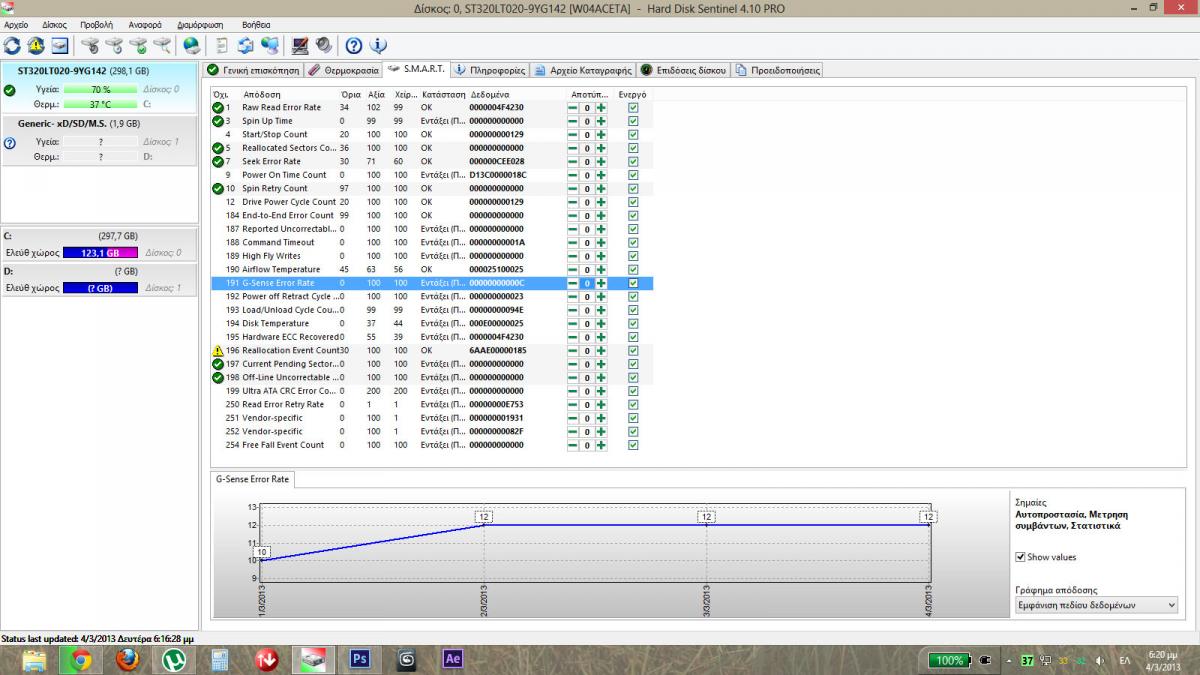Screen dimensions: 1200x675
Task: Uncheck Ενεργό box for Spin Up Time
Action: coord(633,121)
